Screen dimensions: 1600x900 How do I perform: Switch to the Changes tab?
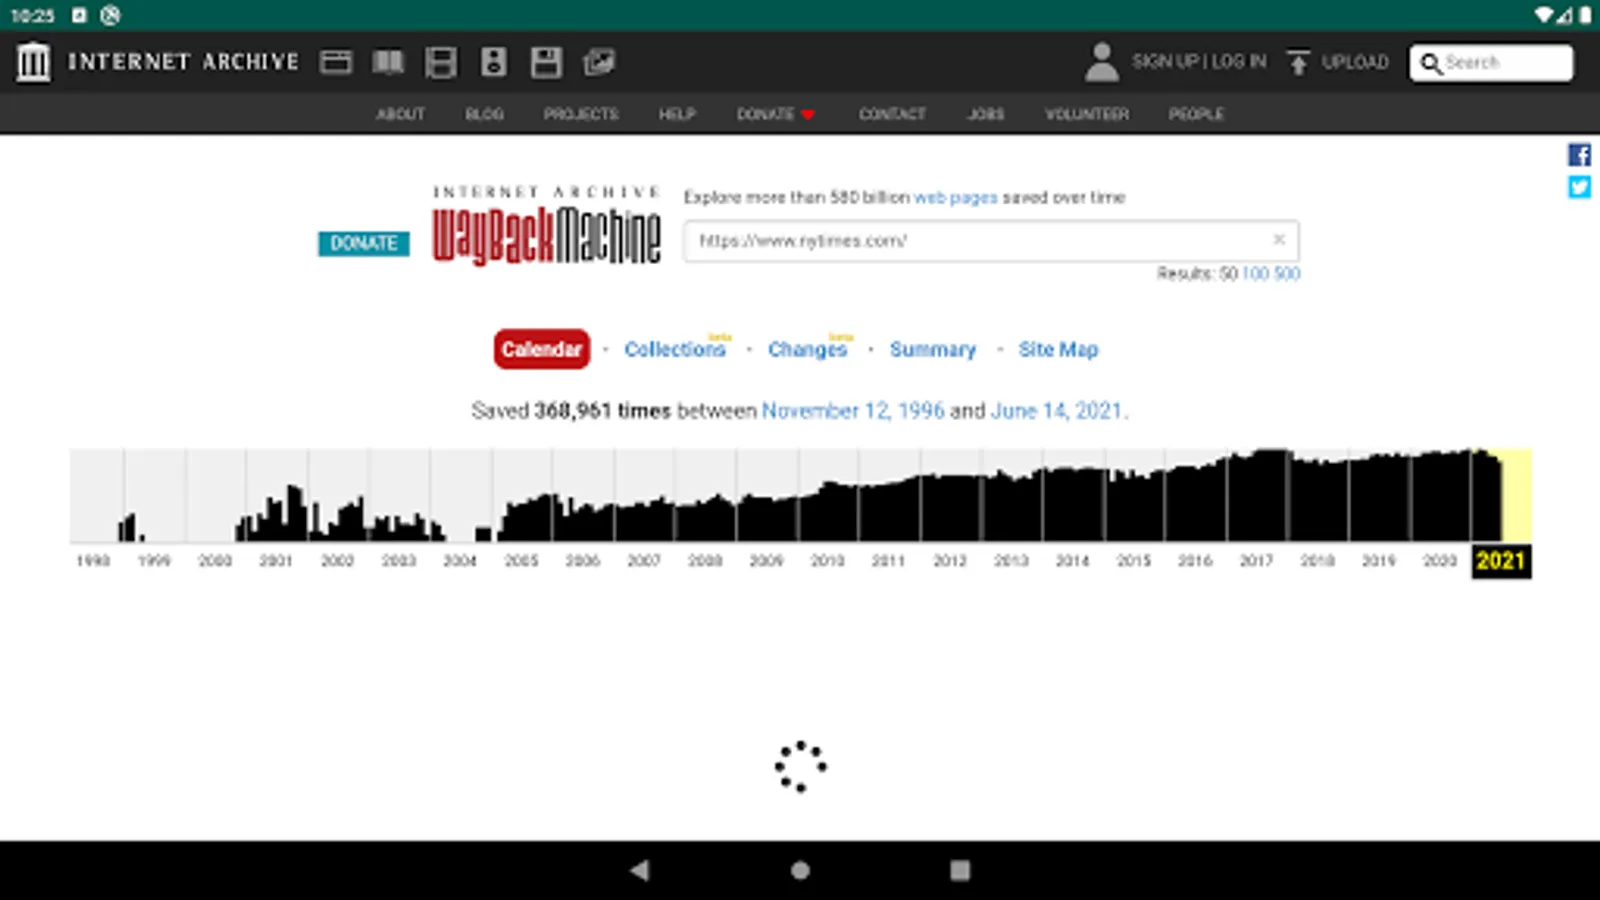point(808,349)
